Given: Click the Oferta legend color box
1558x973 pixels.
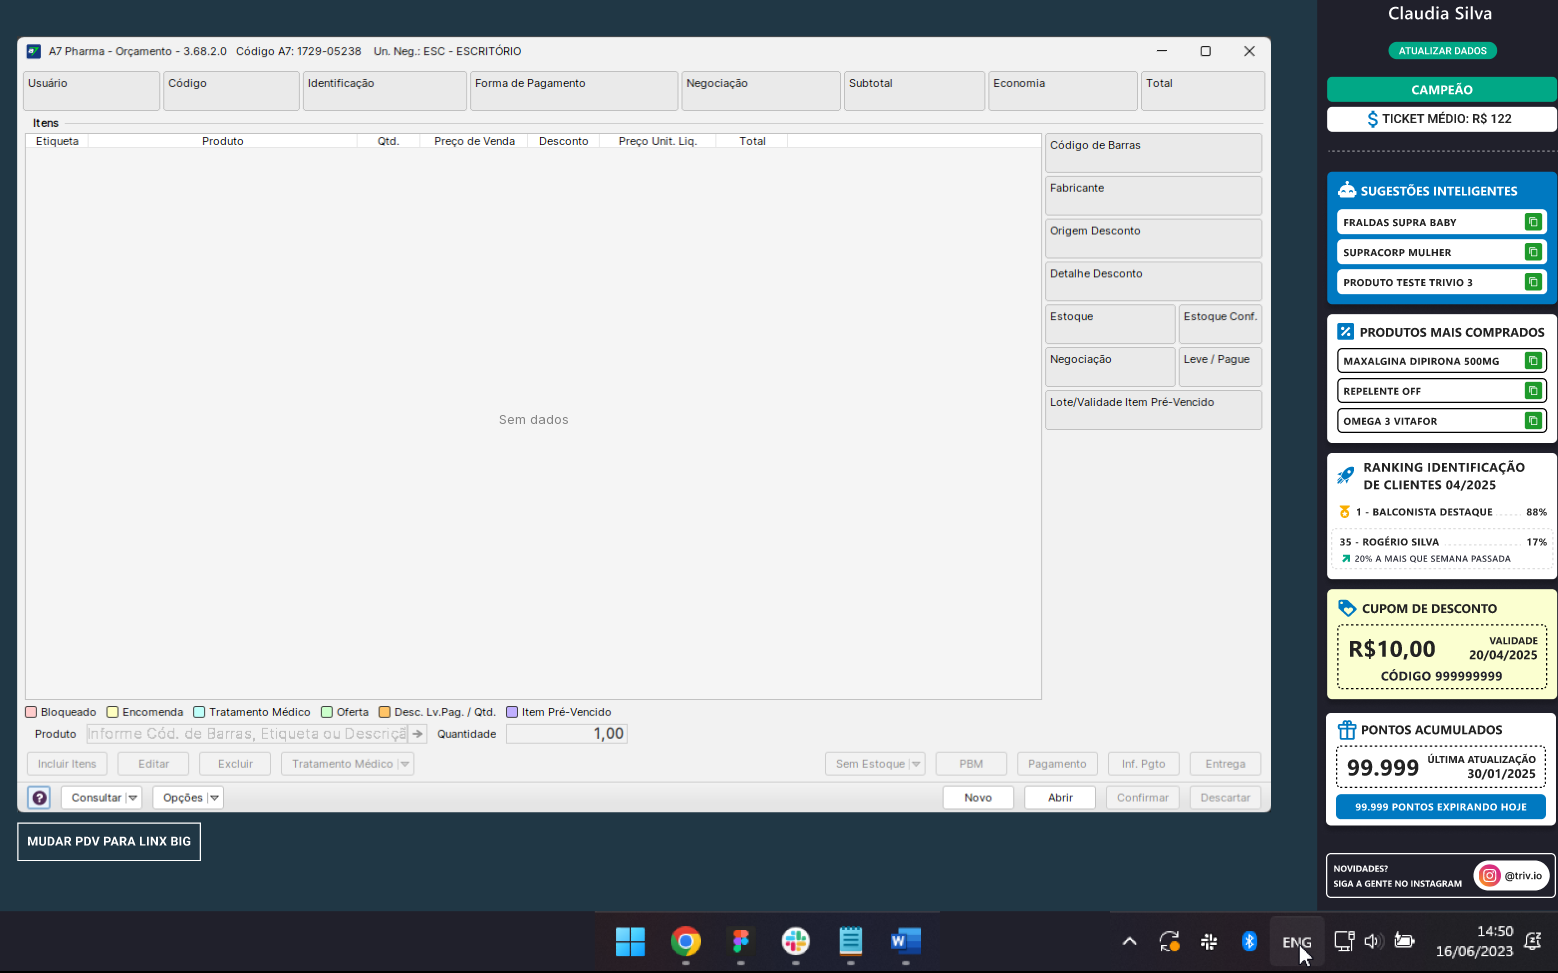Looking at the screenshot, I should tap(327, 712).
